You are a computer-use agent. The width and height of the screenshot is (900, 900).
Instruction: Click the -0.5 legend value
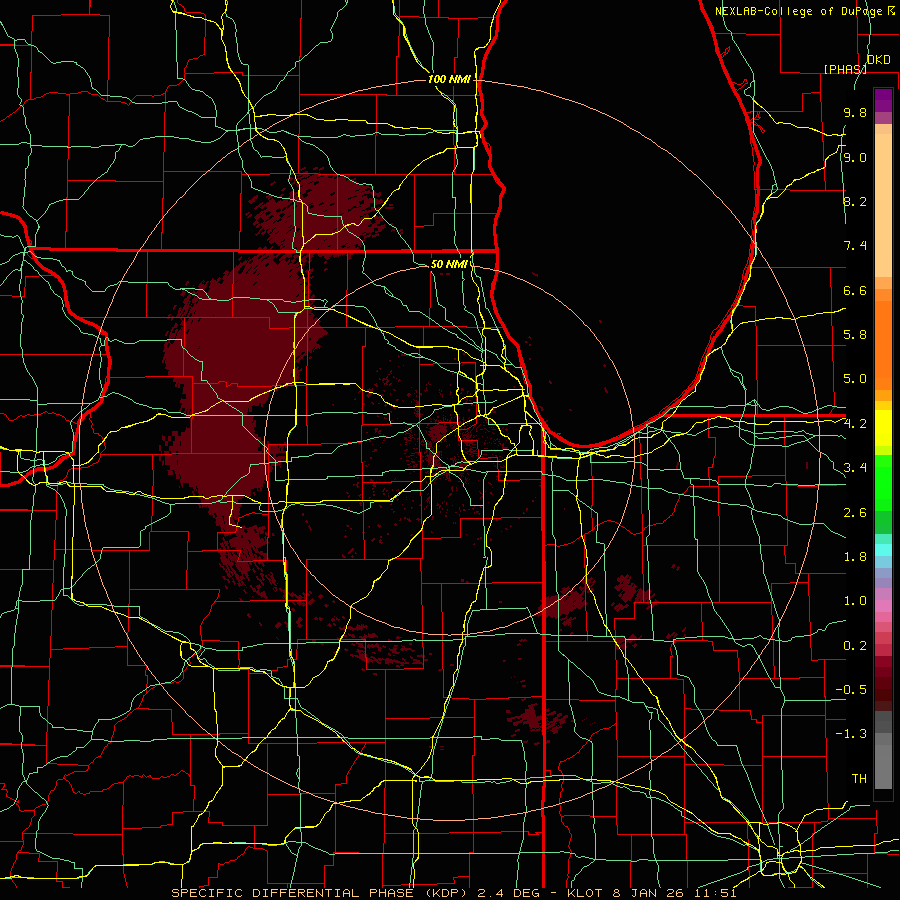(x=851, y=690)
